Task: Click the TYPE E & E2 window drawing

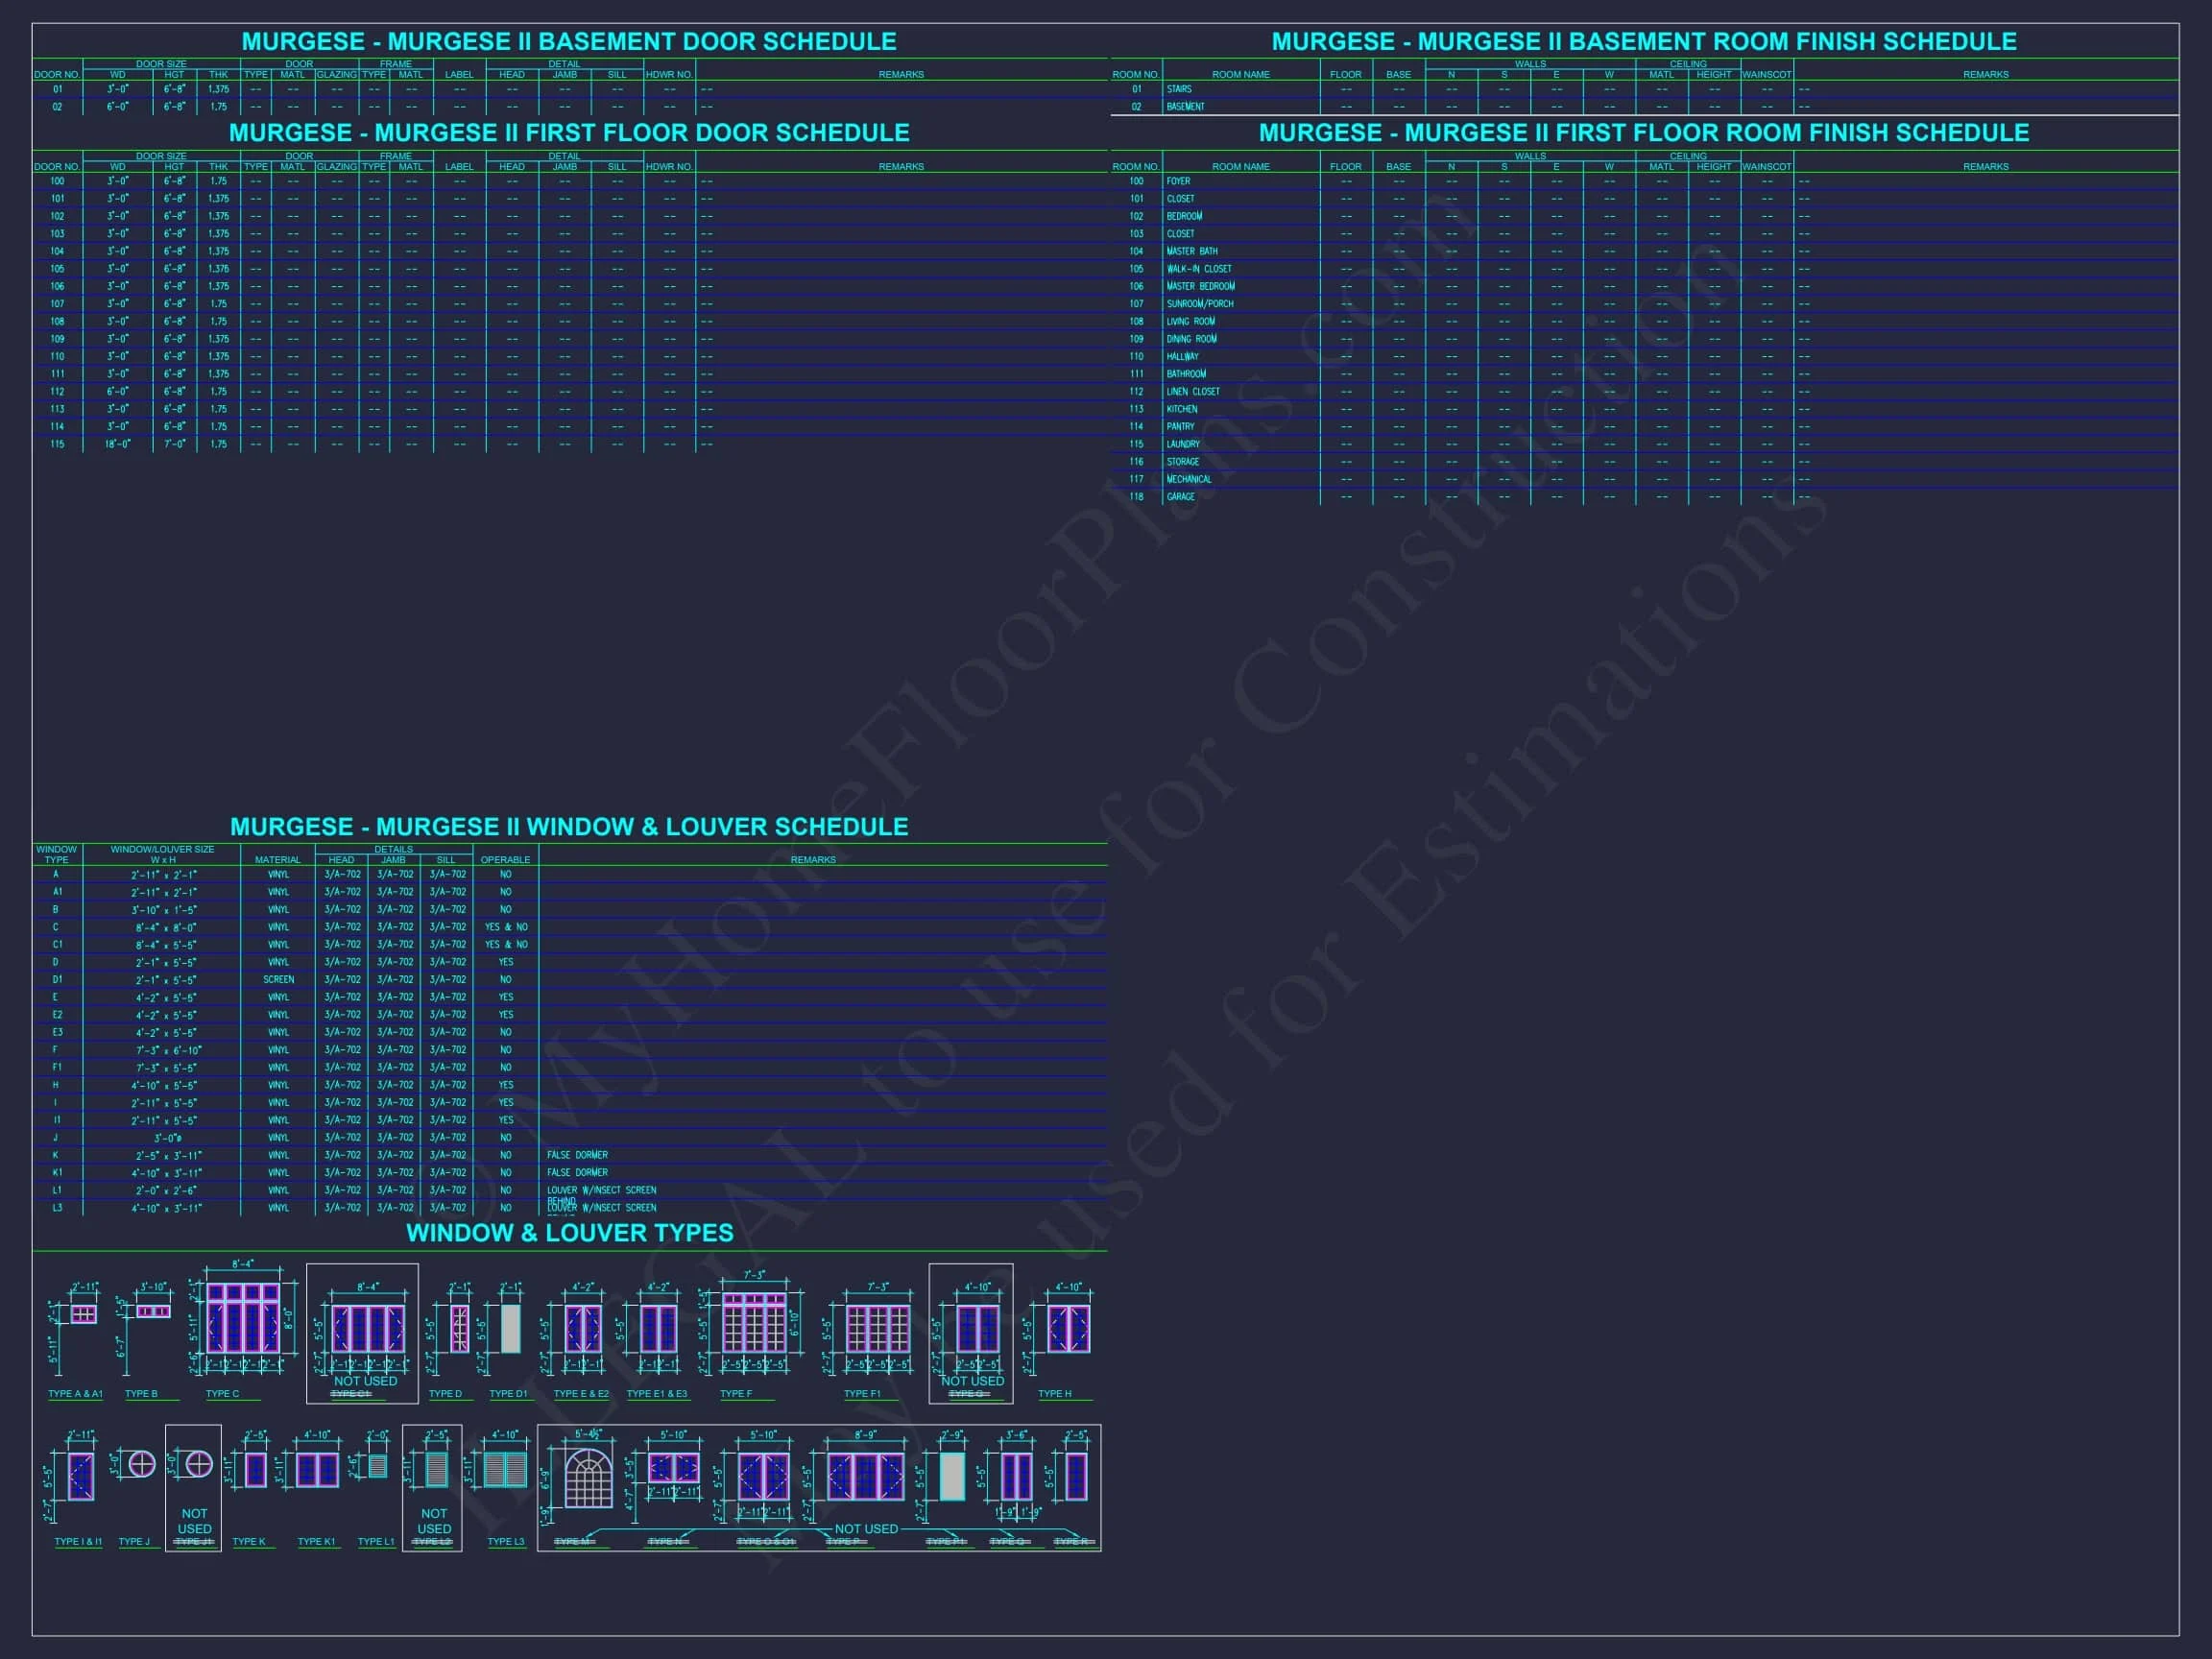Action: 582,1329
